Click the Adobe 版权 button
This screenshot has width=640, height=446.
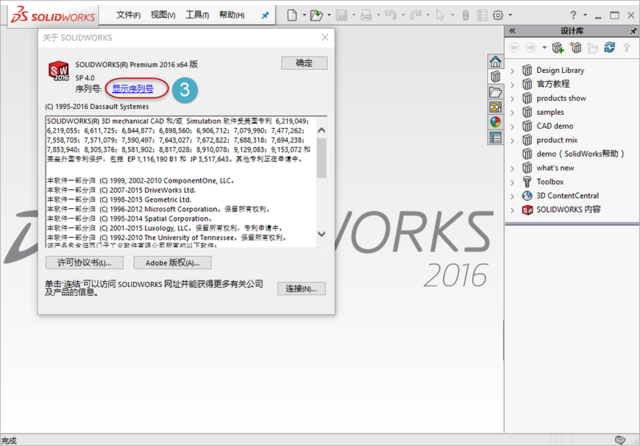(x=172, y=263)
